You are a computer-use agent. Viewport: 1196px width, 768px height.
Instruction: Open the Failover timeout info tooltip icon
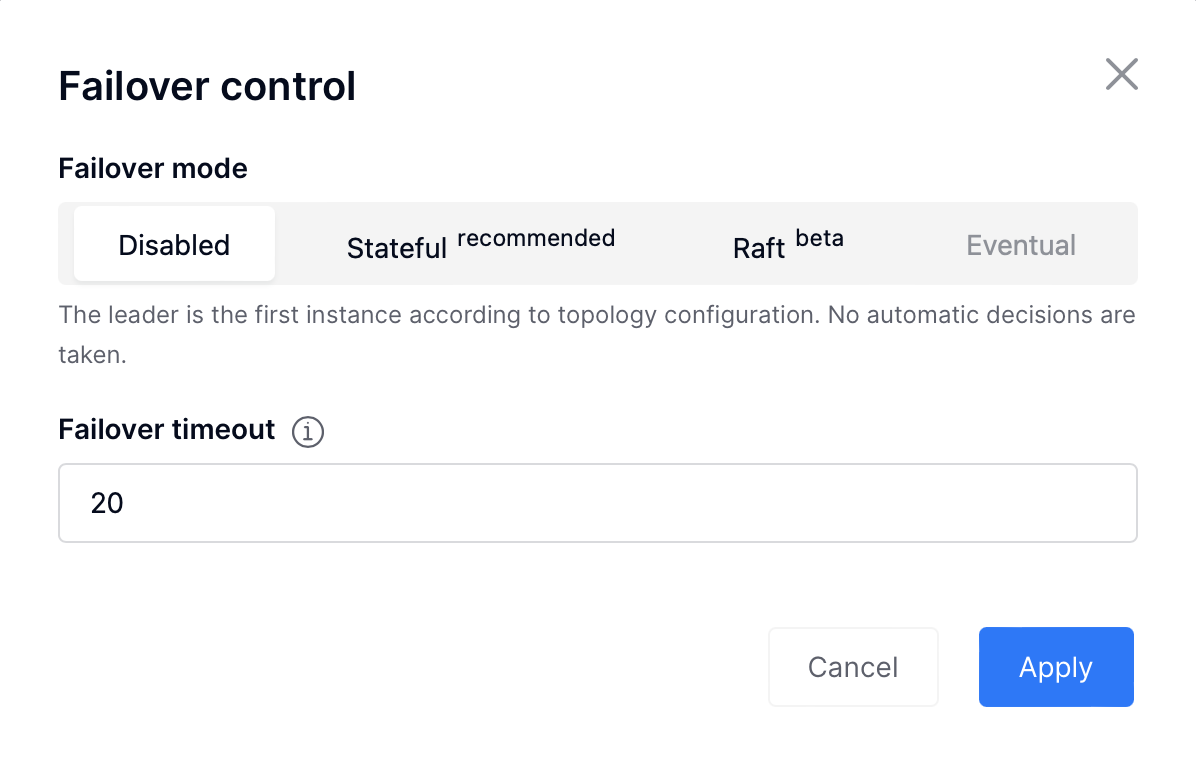(x=307, y=432)
